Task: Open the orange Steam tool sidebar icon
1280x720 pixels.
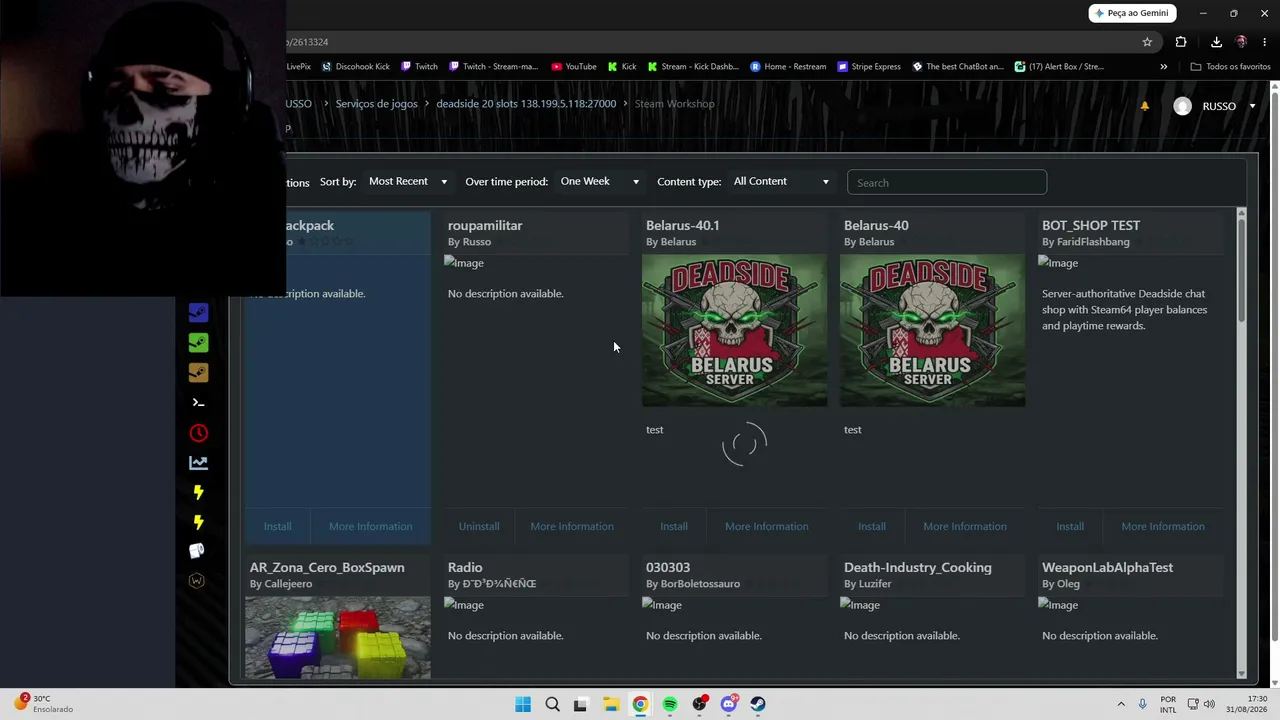Action: coord(198,373)
